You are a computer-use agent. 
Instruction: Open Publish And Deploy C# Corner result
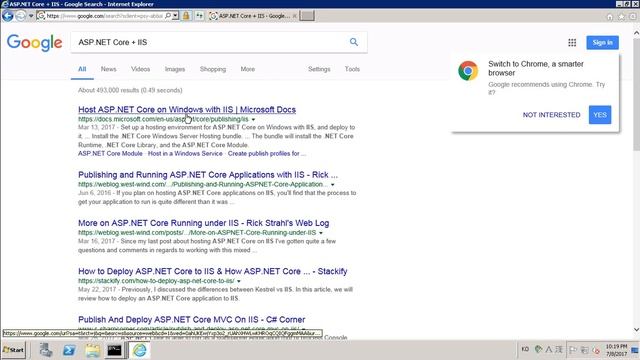coord(191,319)
